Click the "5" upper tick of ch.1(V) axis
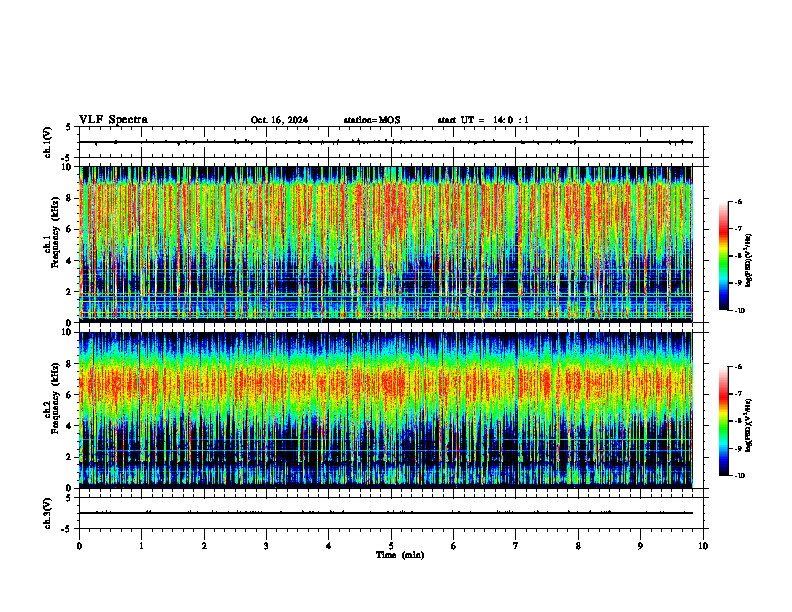 click(x=69, y=128)
